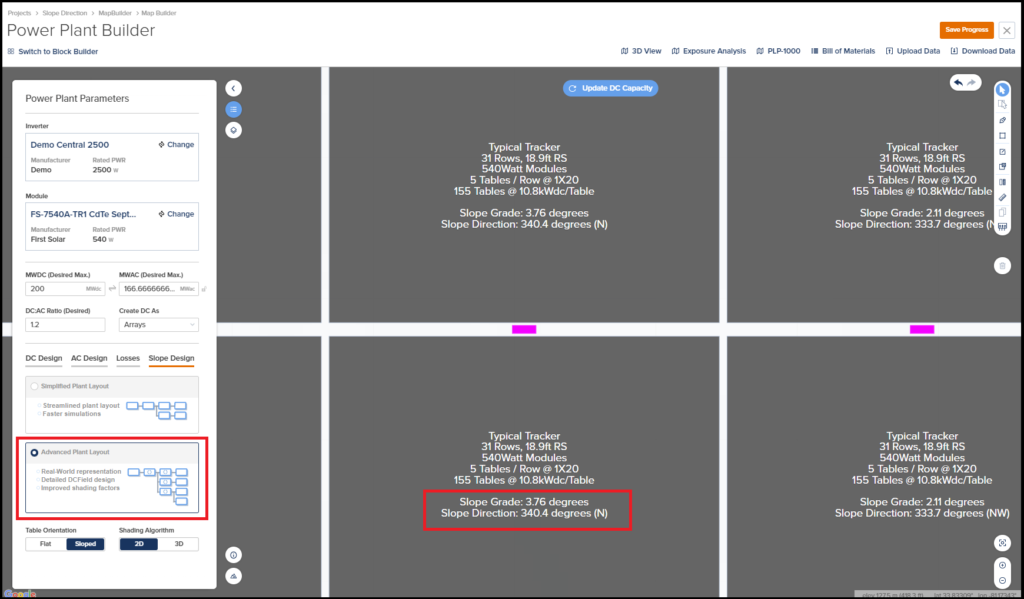Click the Power Plant Parameters heading
The image size is (1024, 599).
click(x=77, y=99)
